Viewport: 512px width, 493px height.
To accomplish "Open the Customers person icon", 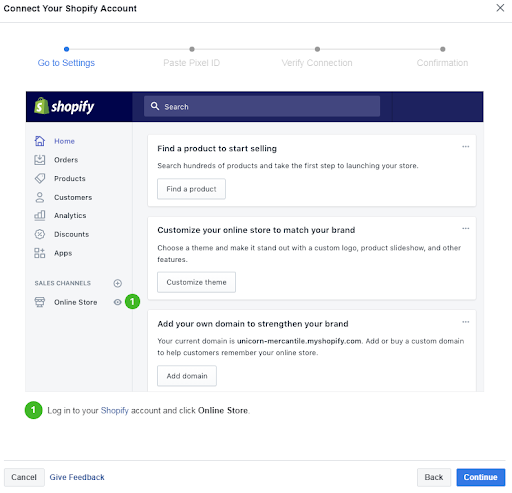I will click(x=40, y=197).
